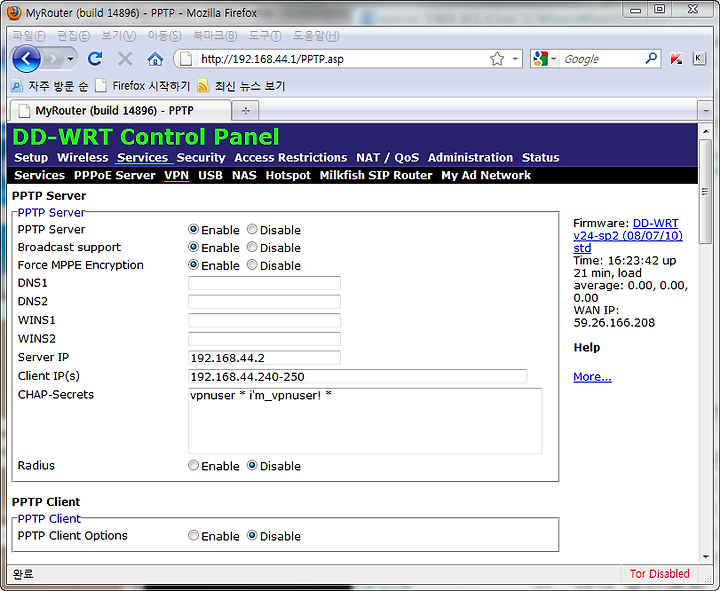Viewport: 720px width, 591px height.
Task: Open Access Restrictions tab
Action: point(291,158)
